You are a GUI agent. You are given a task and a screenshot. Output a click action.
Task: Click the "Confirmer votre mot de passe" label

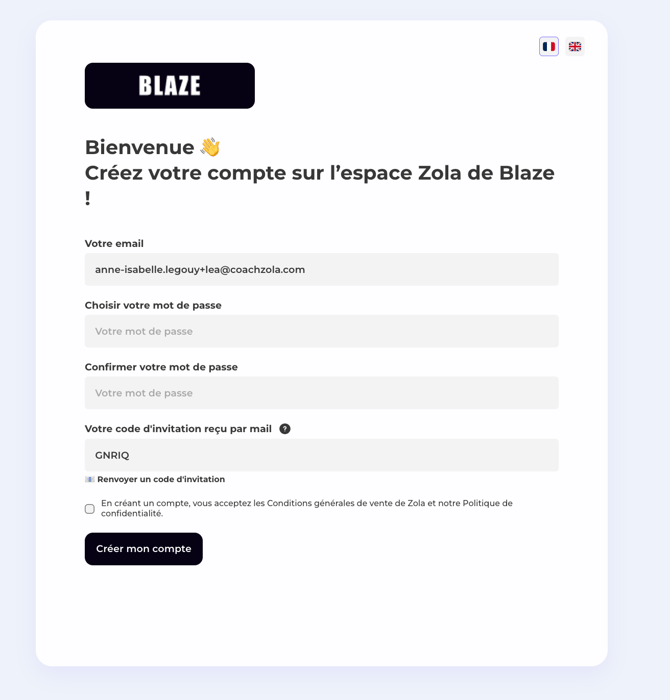pos(161,367)
